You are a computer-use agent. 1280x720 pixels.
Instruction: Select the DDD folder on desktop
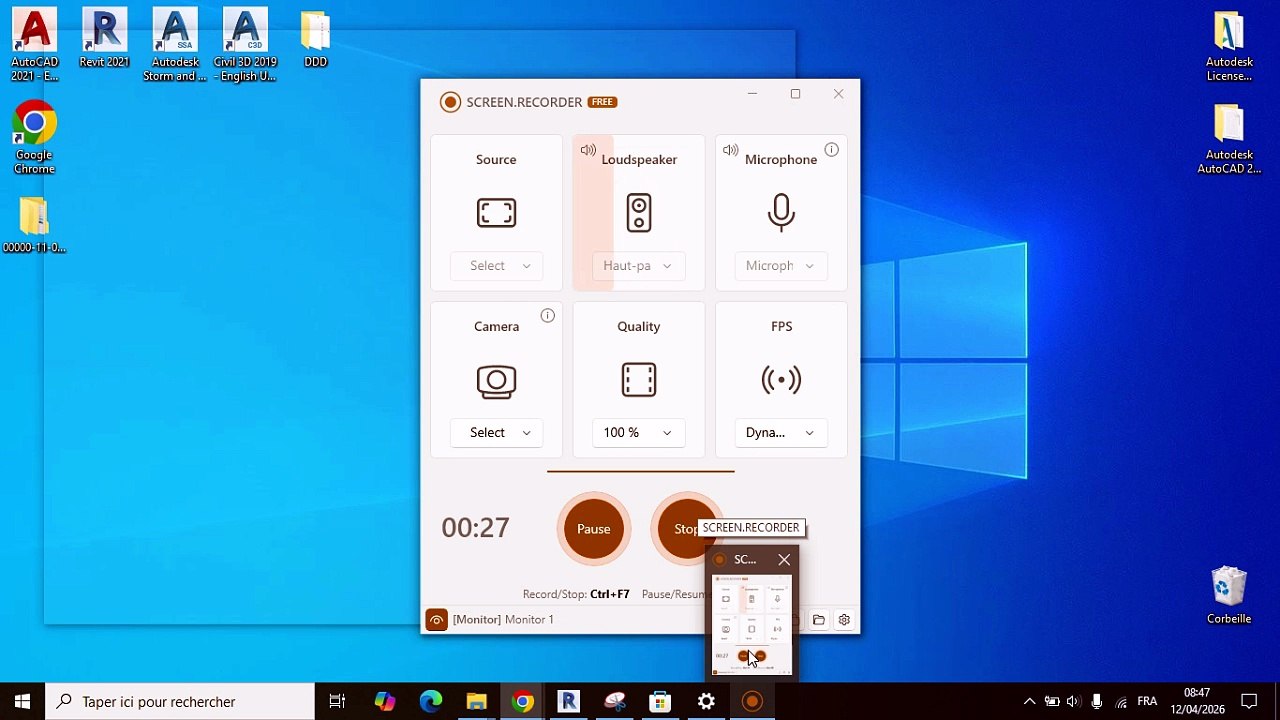(x=315, y=38)
